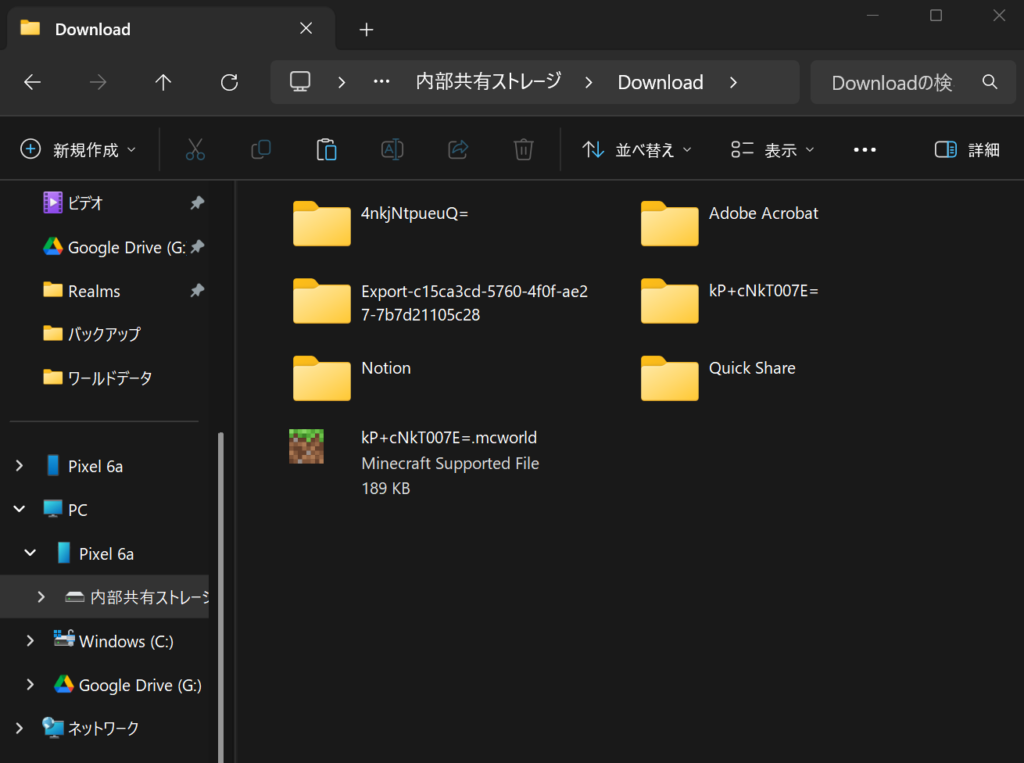The image size is (1024, 763).
Task: Click the Rename icon in toolbar
Action: (392, 150)
